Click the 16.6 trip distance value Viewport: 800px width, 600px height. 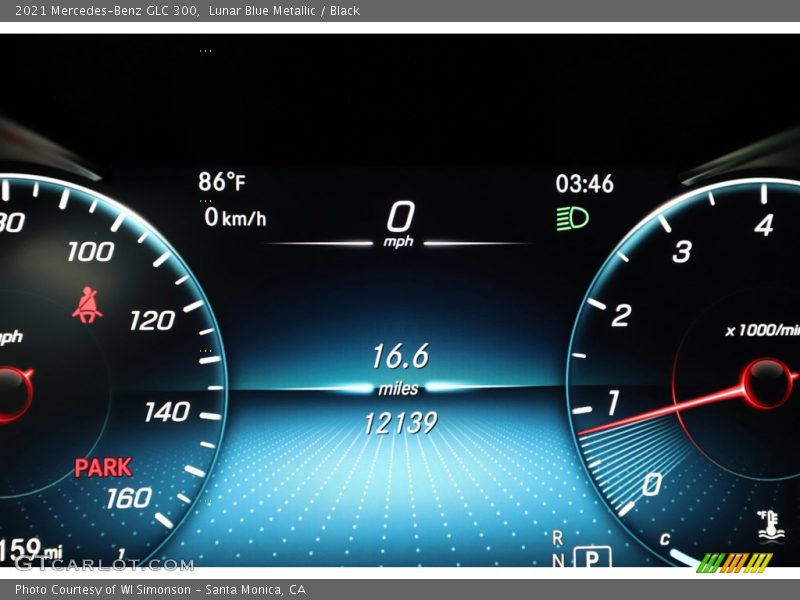click(401, 356)
